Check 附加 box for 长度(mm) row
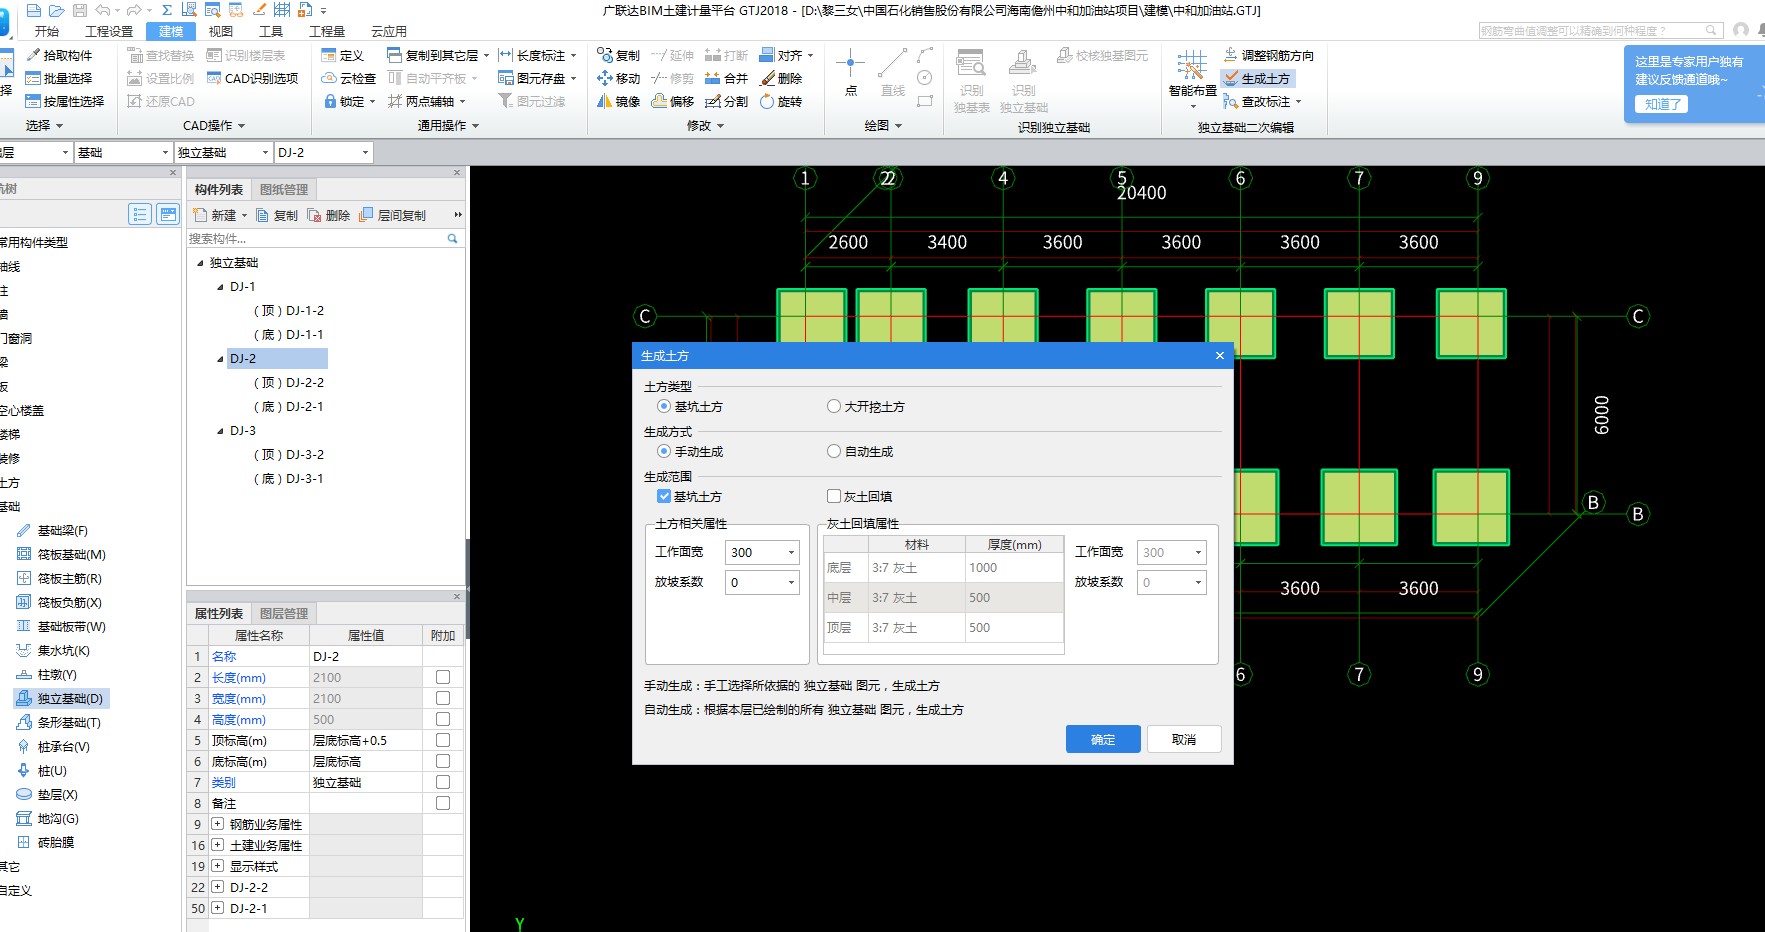This screenshot has width=1765, height=932. tap(443, 677)
